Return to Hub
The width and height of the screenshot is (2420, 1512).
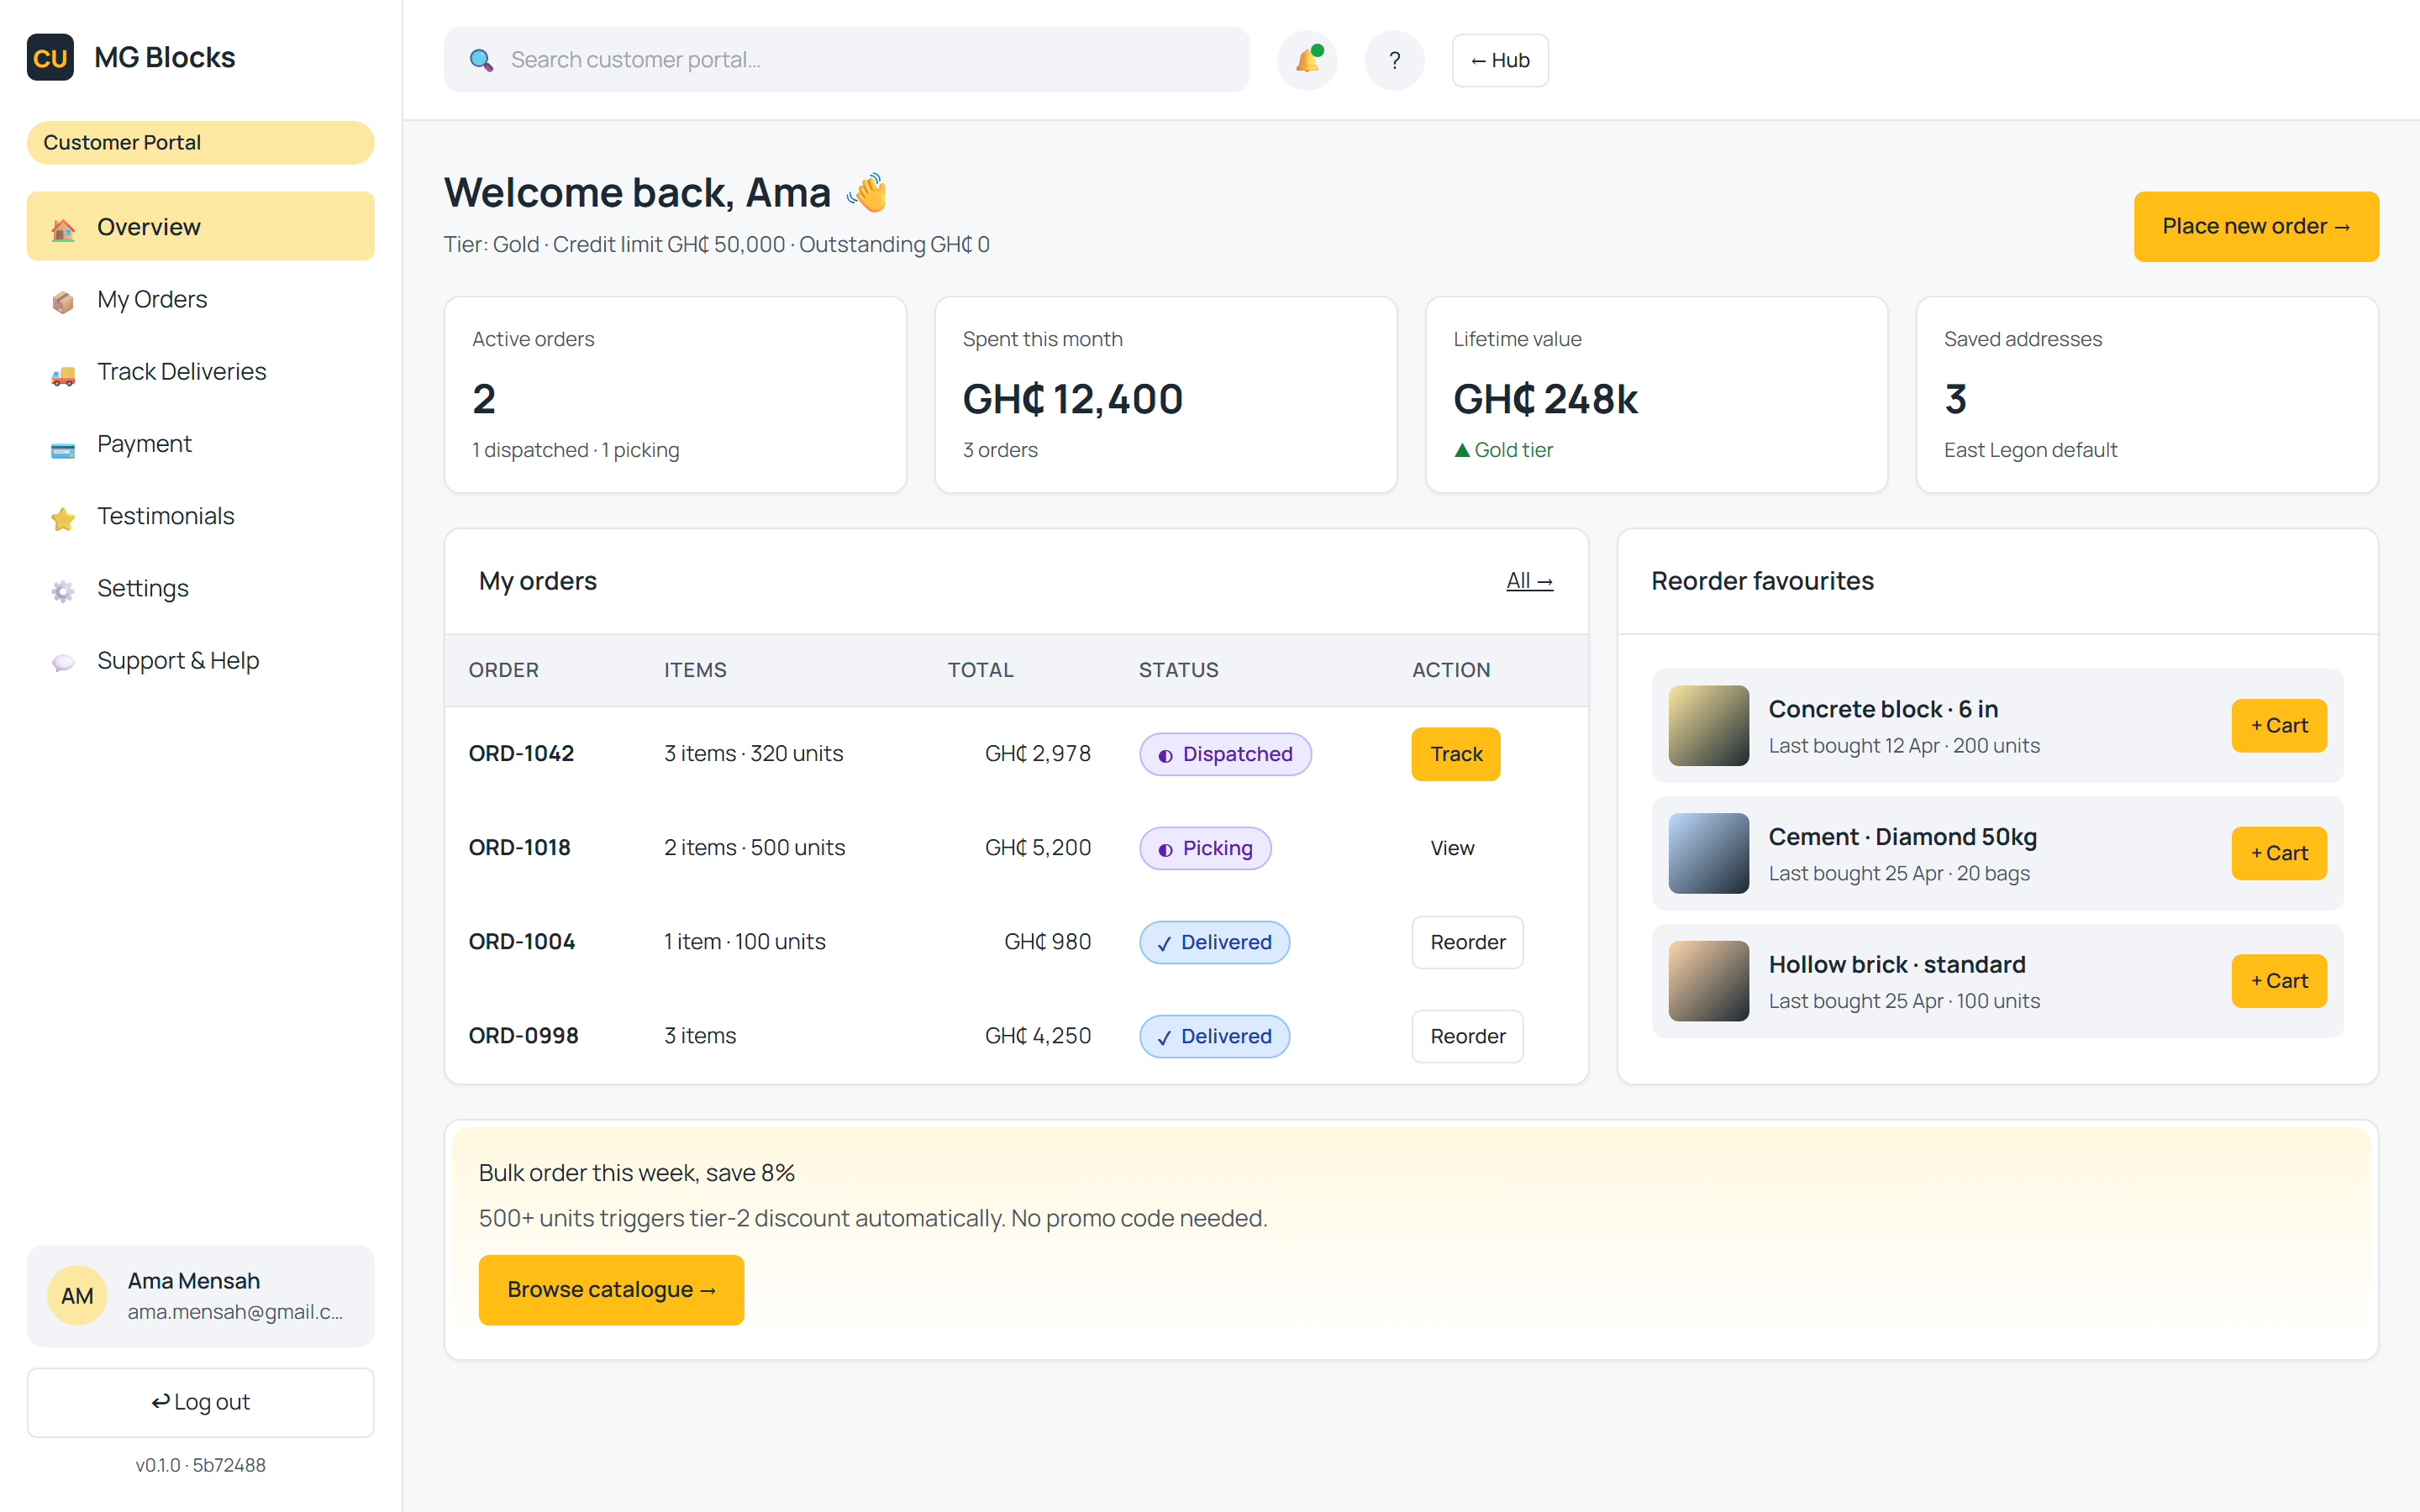1500,60
